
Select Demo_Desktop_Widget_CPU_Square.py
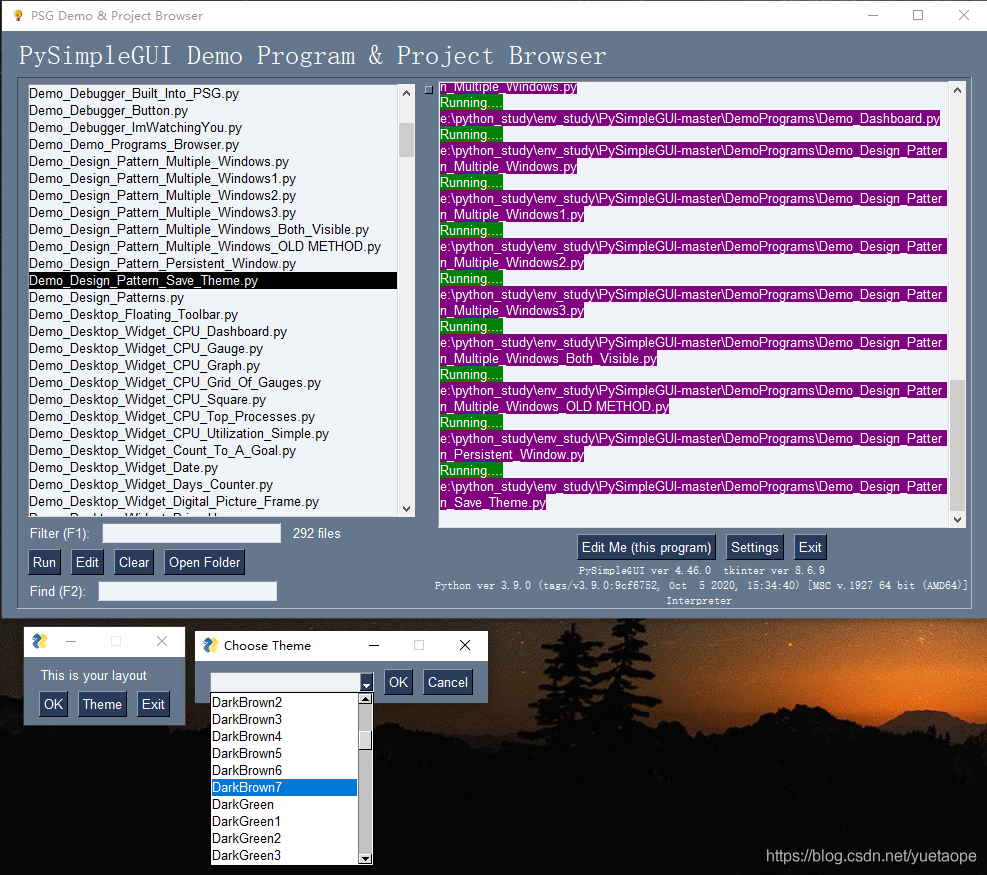coord(213,400)
